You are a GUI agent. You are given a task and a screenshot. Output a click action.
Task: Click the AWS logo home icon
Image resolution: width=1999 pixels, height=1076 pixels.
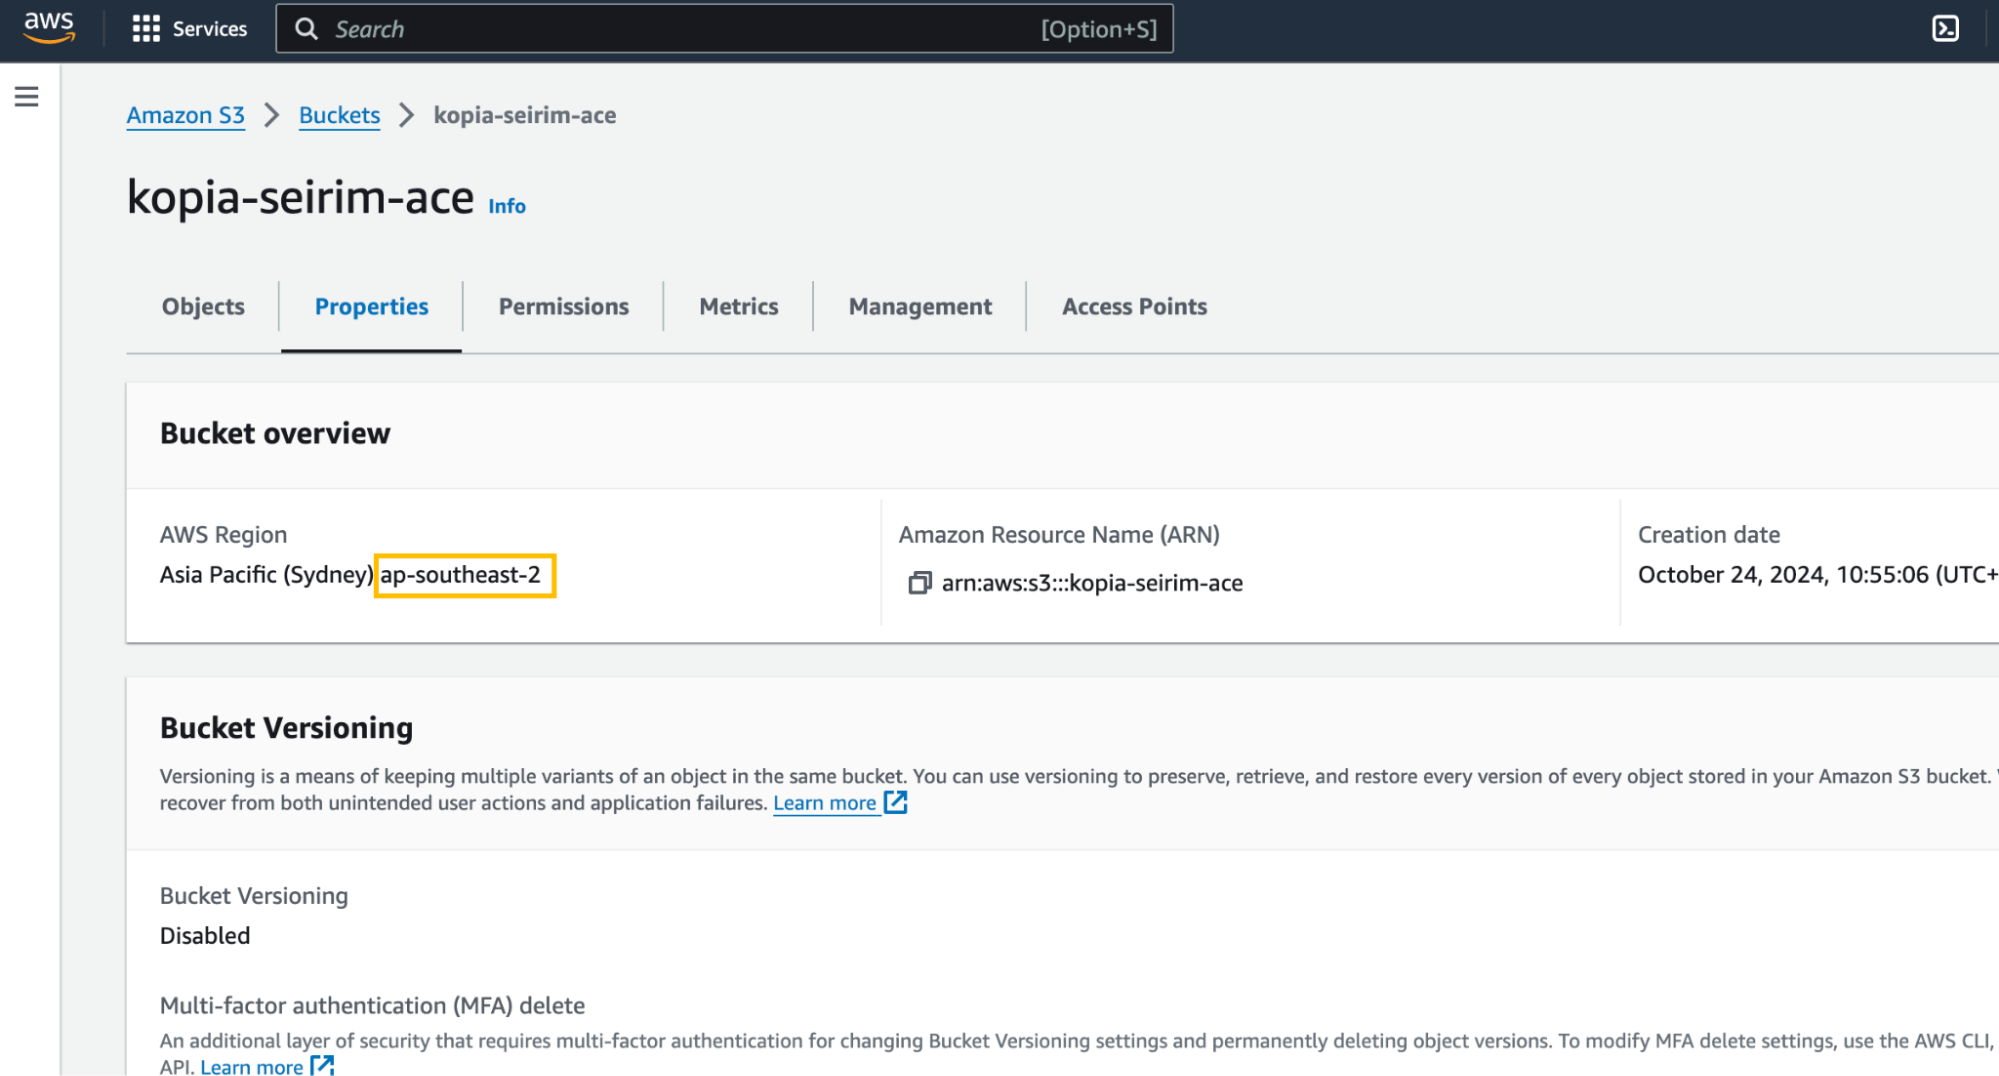tap(49, 28)
